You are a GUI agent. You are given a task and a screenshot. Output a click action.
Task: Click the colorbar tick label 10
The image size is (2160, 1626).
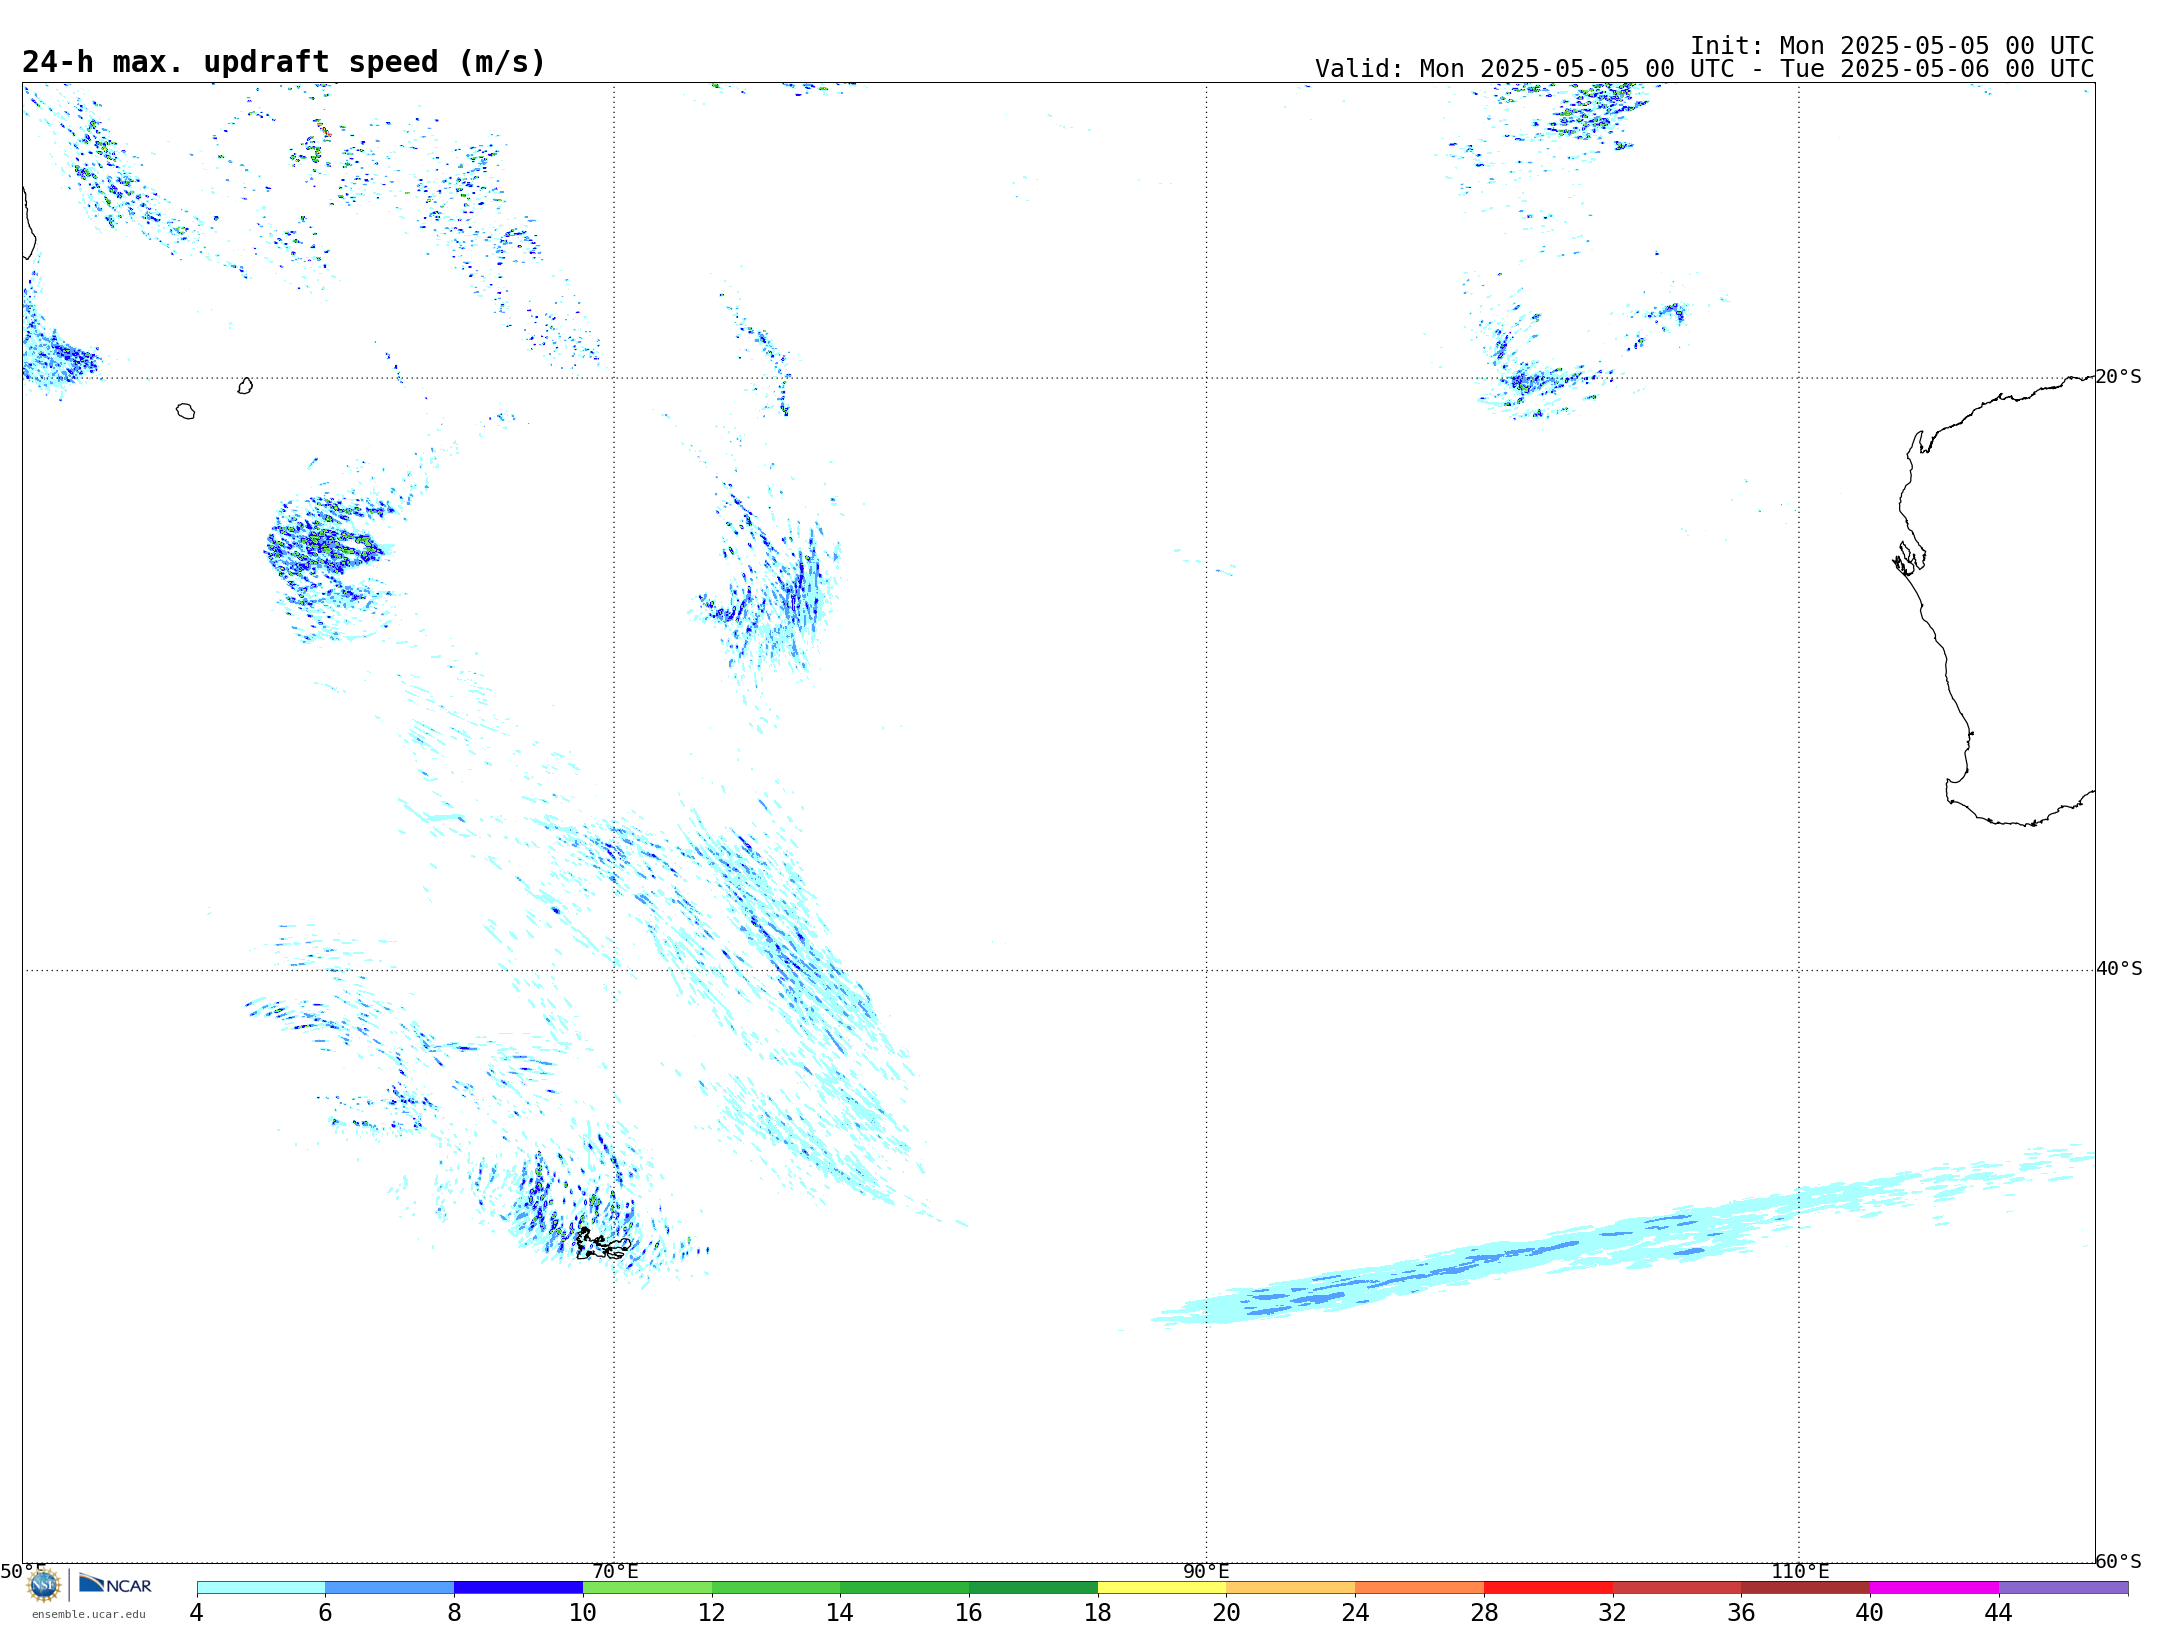tap(583, 1612)
